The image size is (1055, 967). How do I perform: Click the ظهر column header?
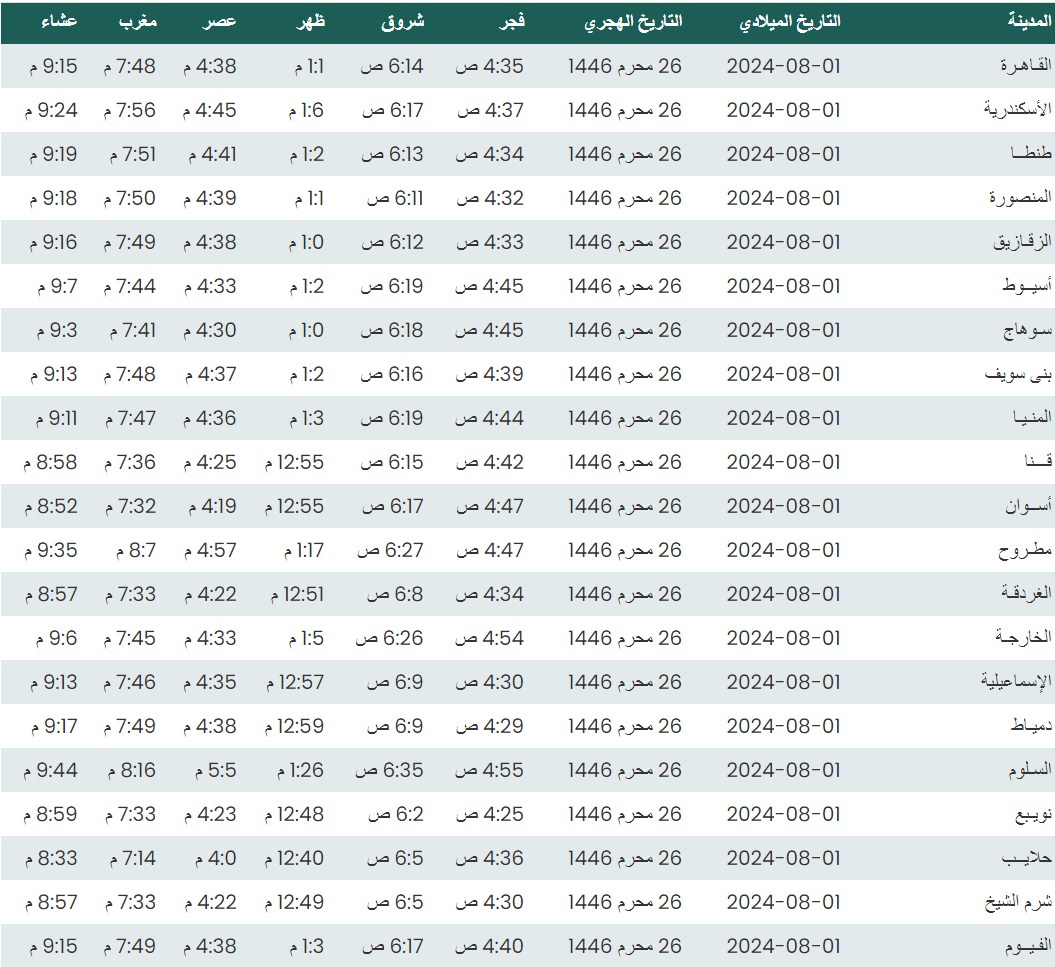coord(312,22)
